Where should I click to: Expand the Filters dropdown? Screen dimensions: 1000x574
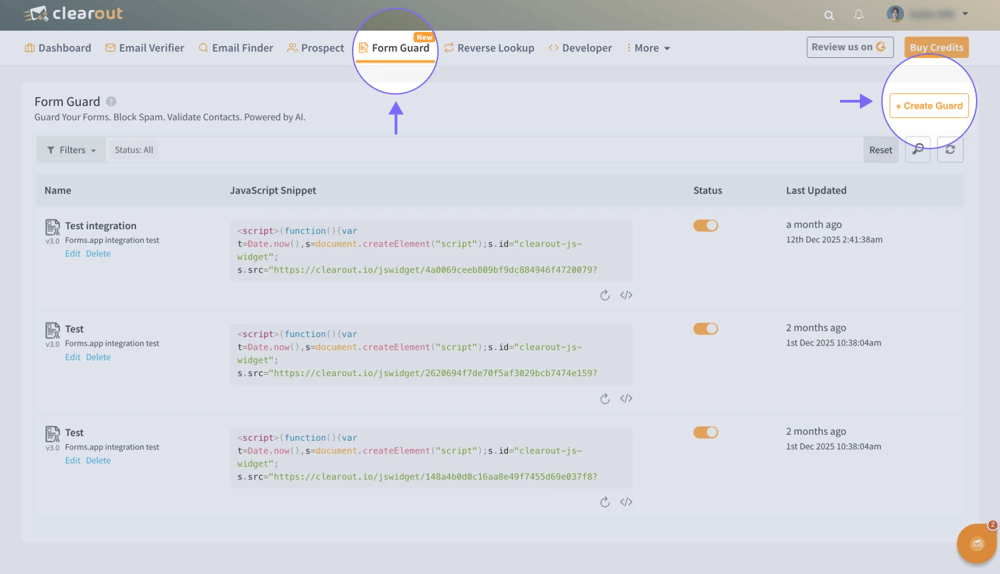[x=71, y=150]
